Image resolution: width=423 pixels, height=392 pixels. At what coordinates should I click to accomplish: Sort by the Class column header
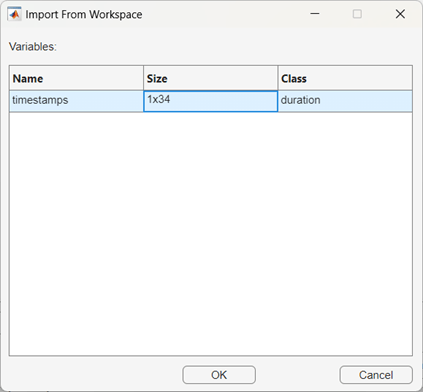click(345, 78)
